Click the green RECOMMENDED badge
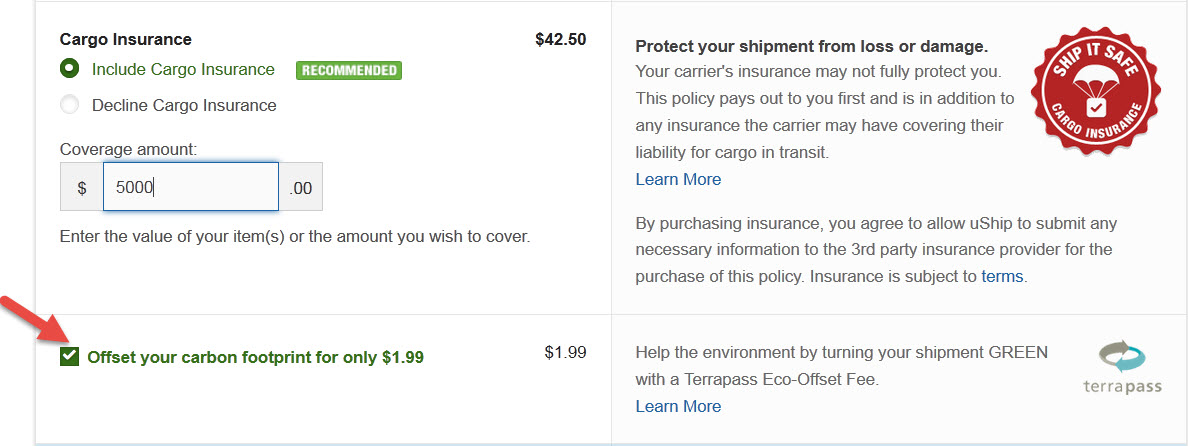This screenshot has width=1188, height=446. 349,70
